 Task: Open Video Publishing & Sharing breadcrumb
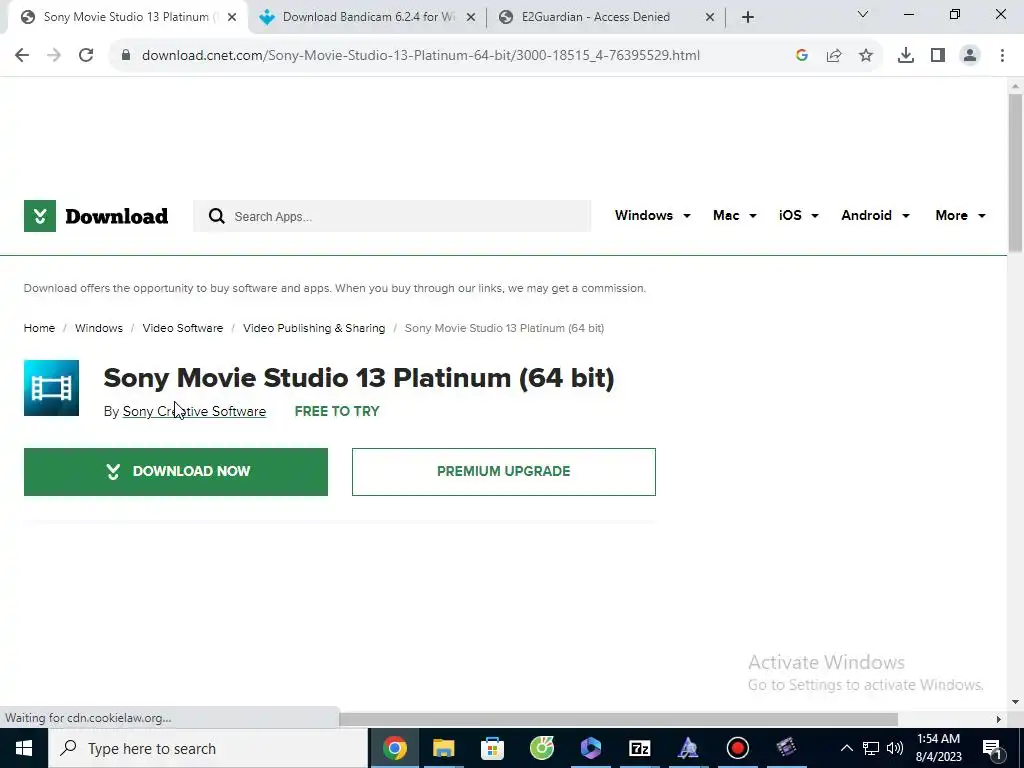tap(314, 328)
